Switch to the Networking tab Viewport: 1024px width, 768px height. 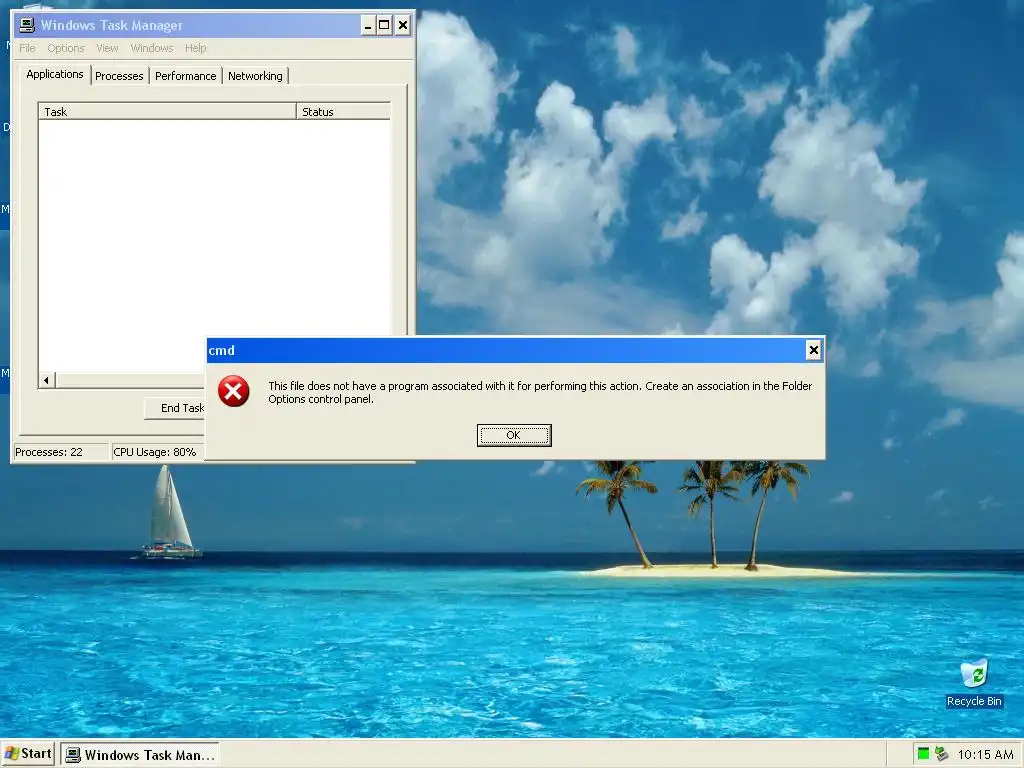click(x=255, y=76)
